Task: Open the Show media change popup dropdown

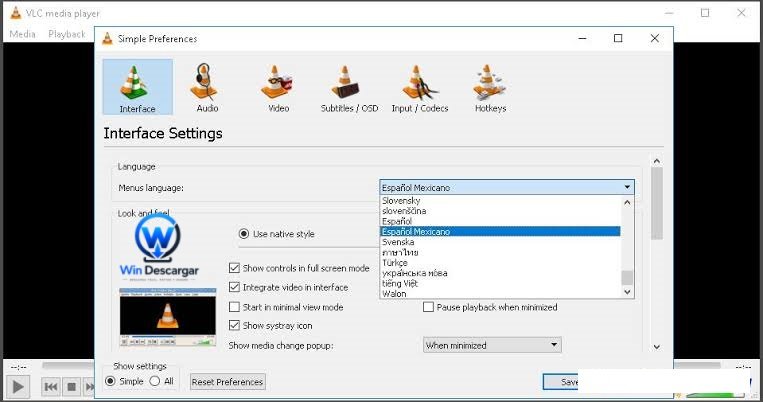Action: (x=492, y=345)
